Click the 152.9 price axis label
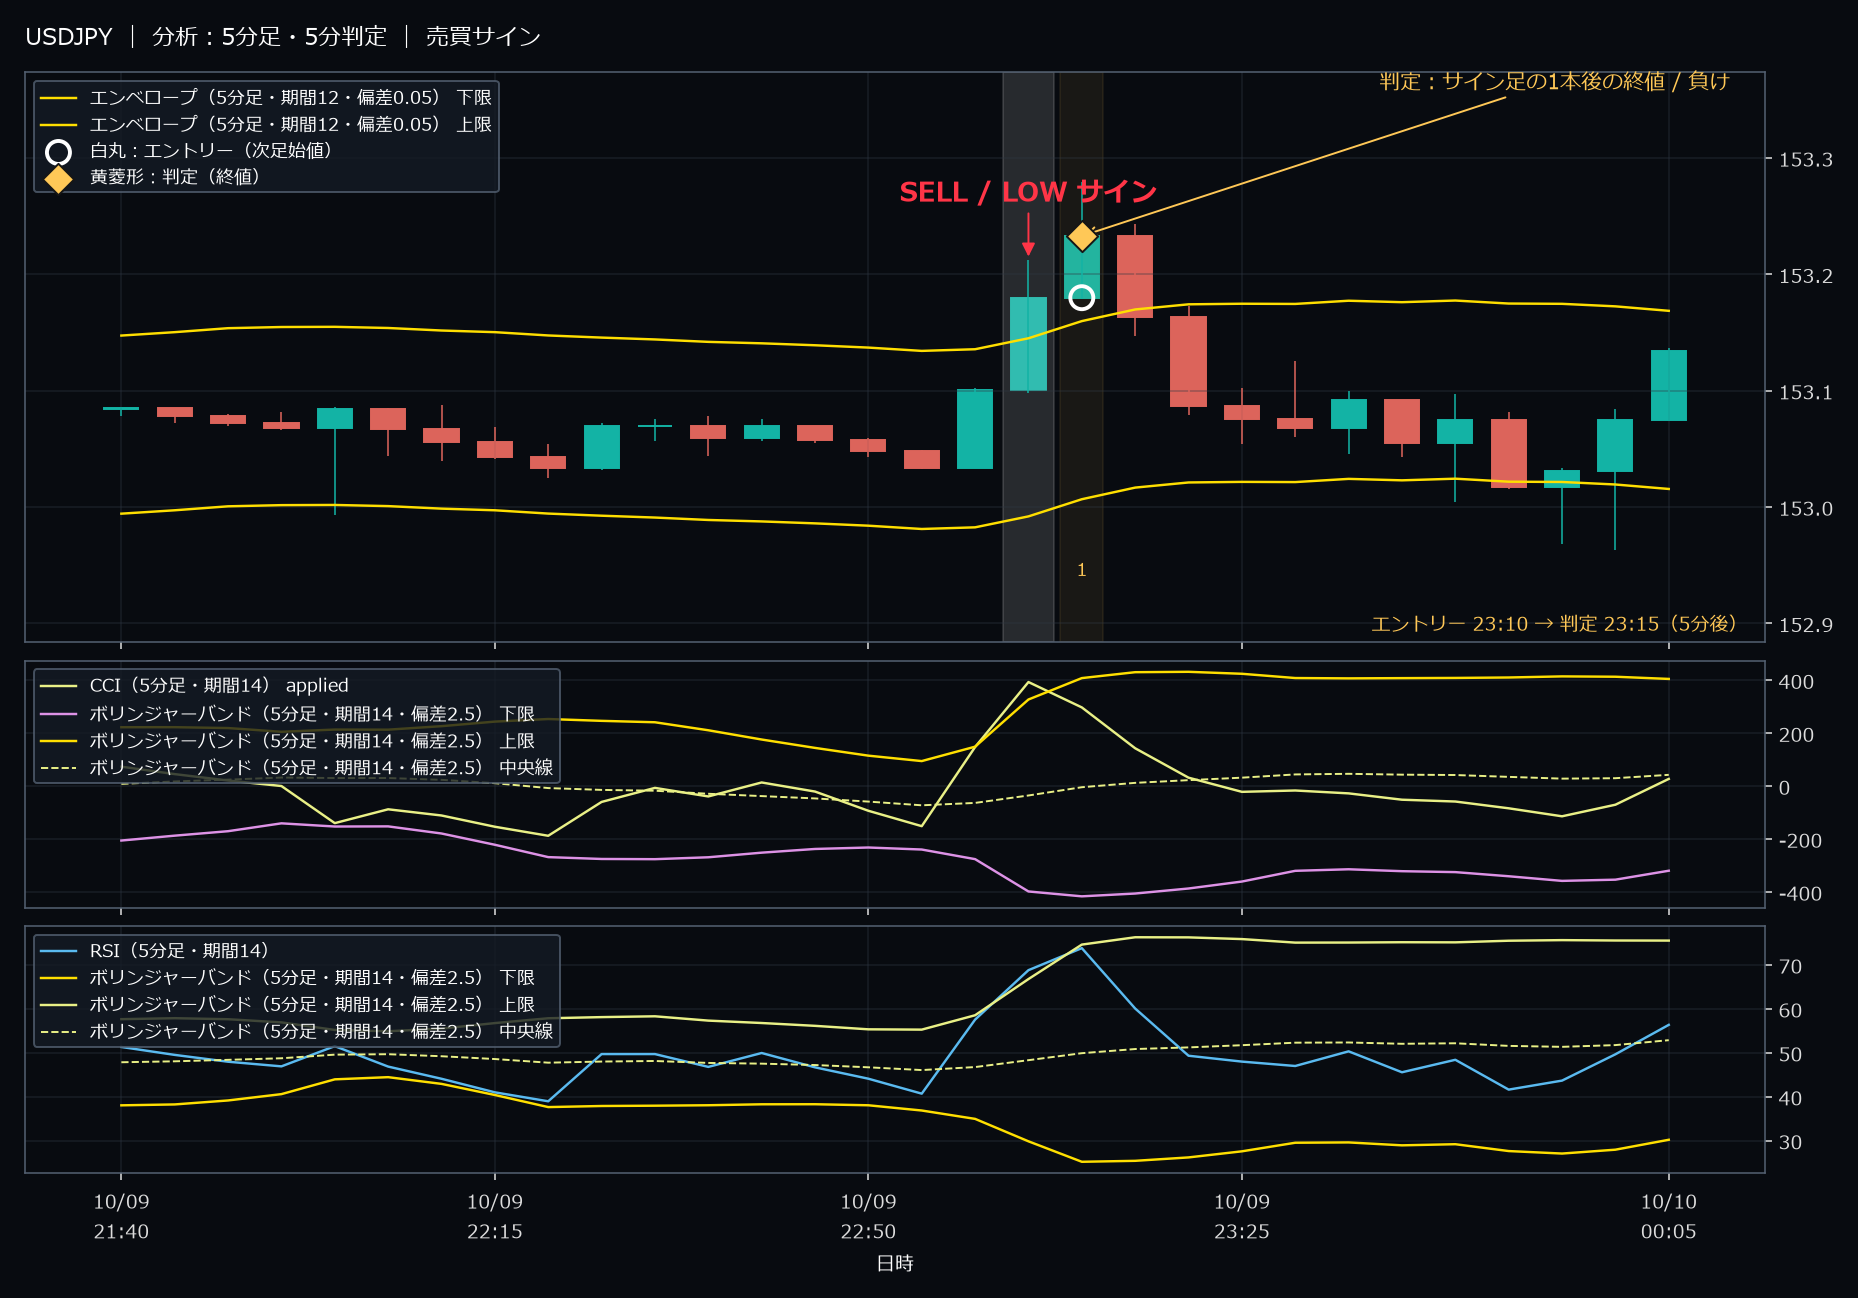Screen dimensions: 1858x1298 1806,625
